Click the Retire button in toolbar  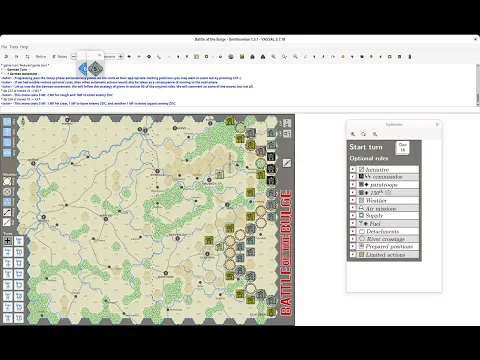(41, 57)
